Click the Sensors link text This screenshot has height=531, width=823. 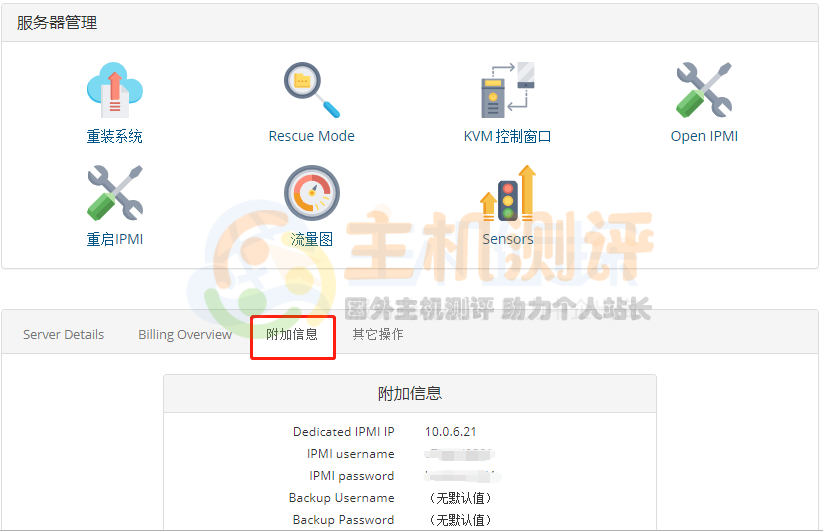508,239
